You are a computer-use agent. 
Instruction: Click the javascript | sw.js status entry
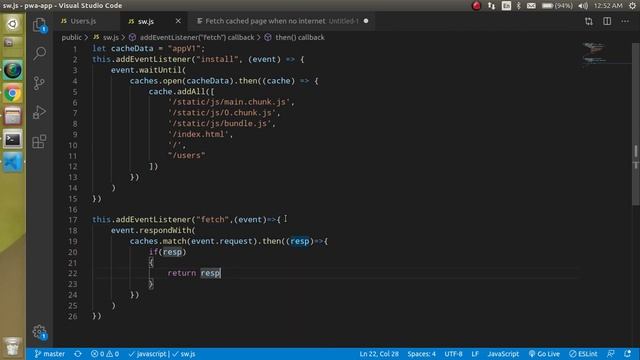click(162, 354)
